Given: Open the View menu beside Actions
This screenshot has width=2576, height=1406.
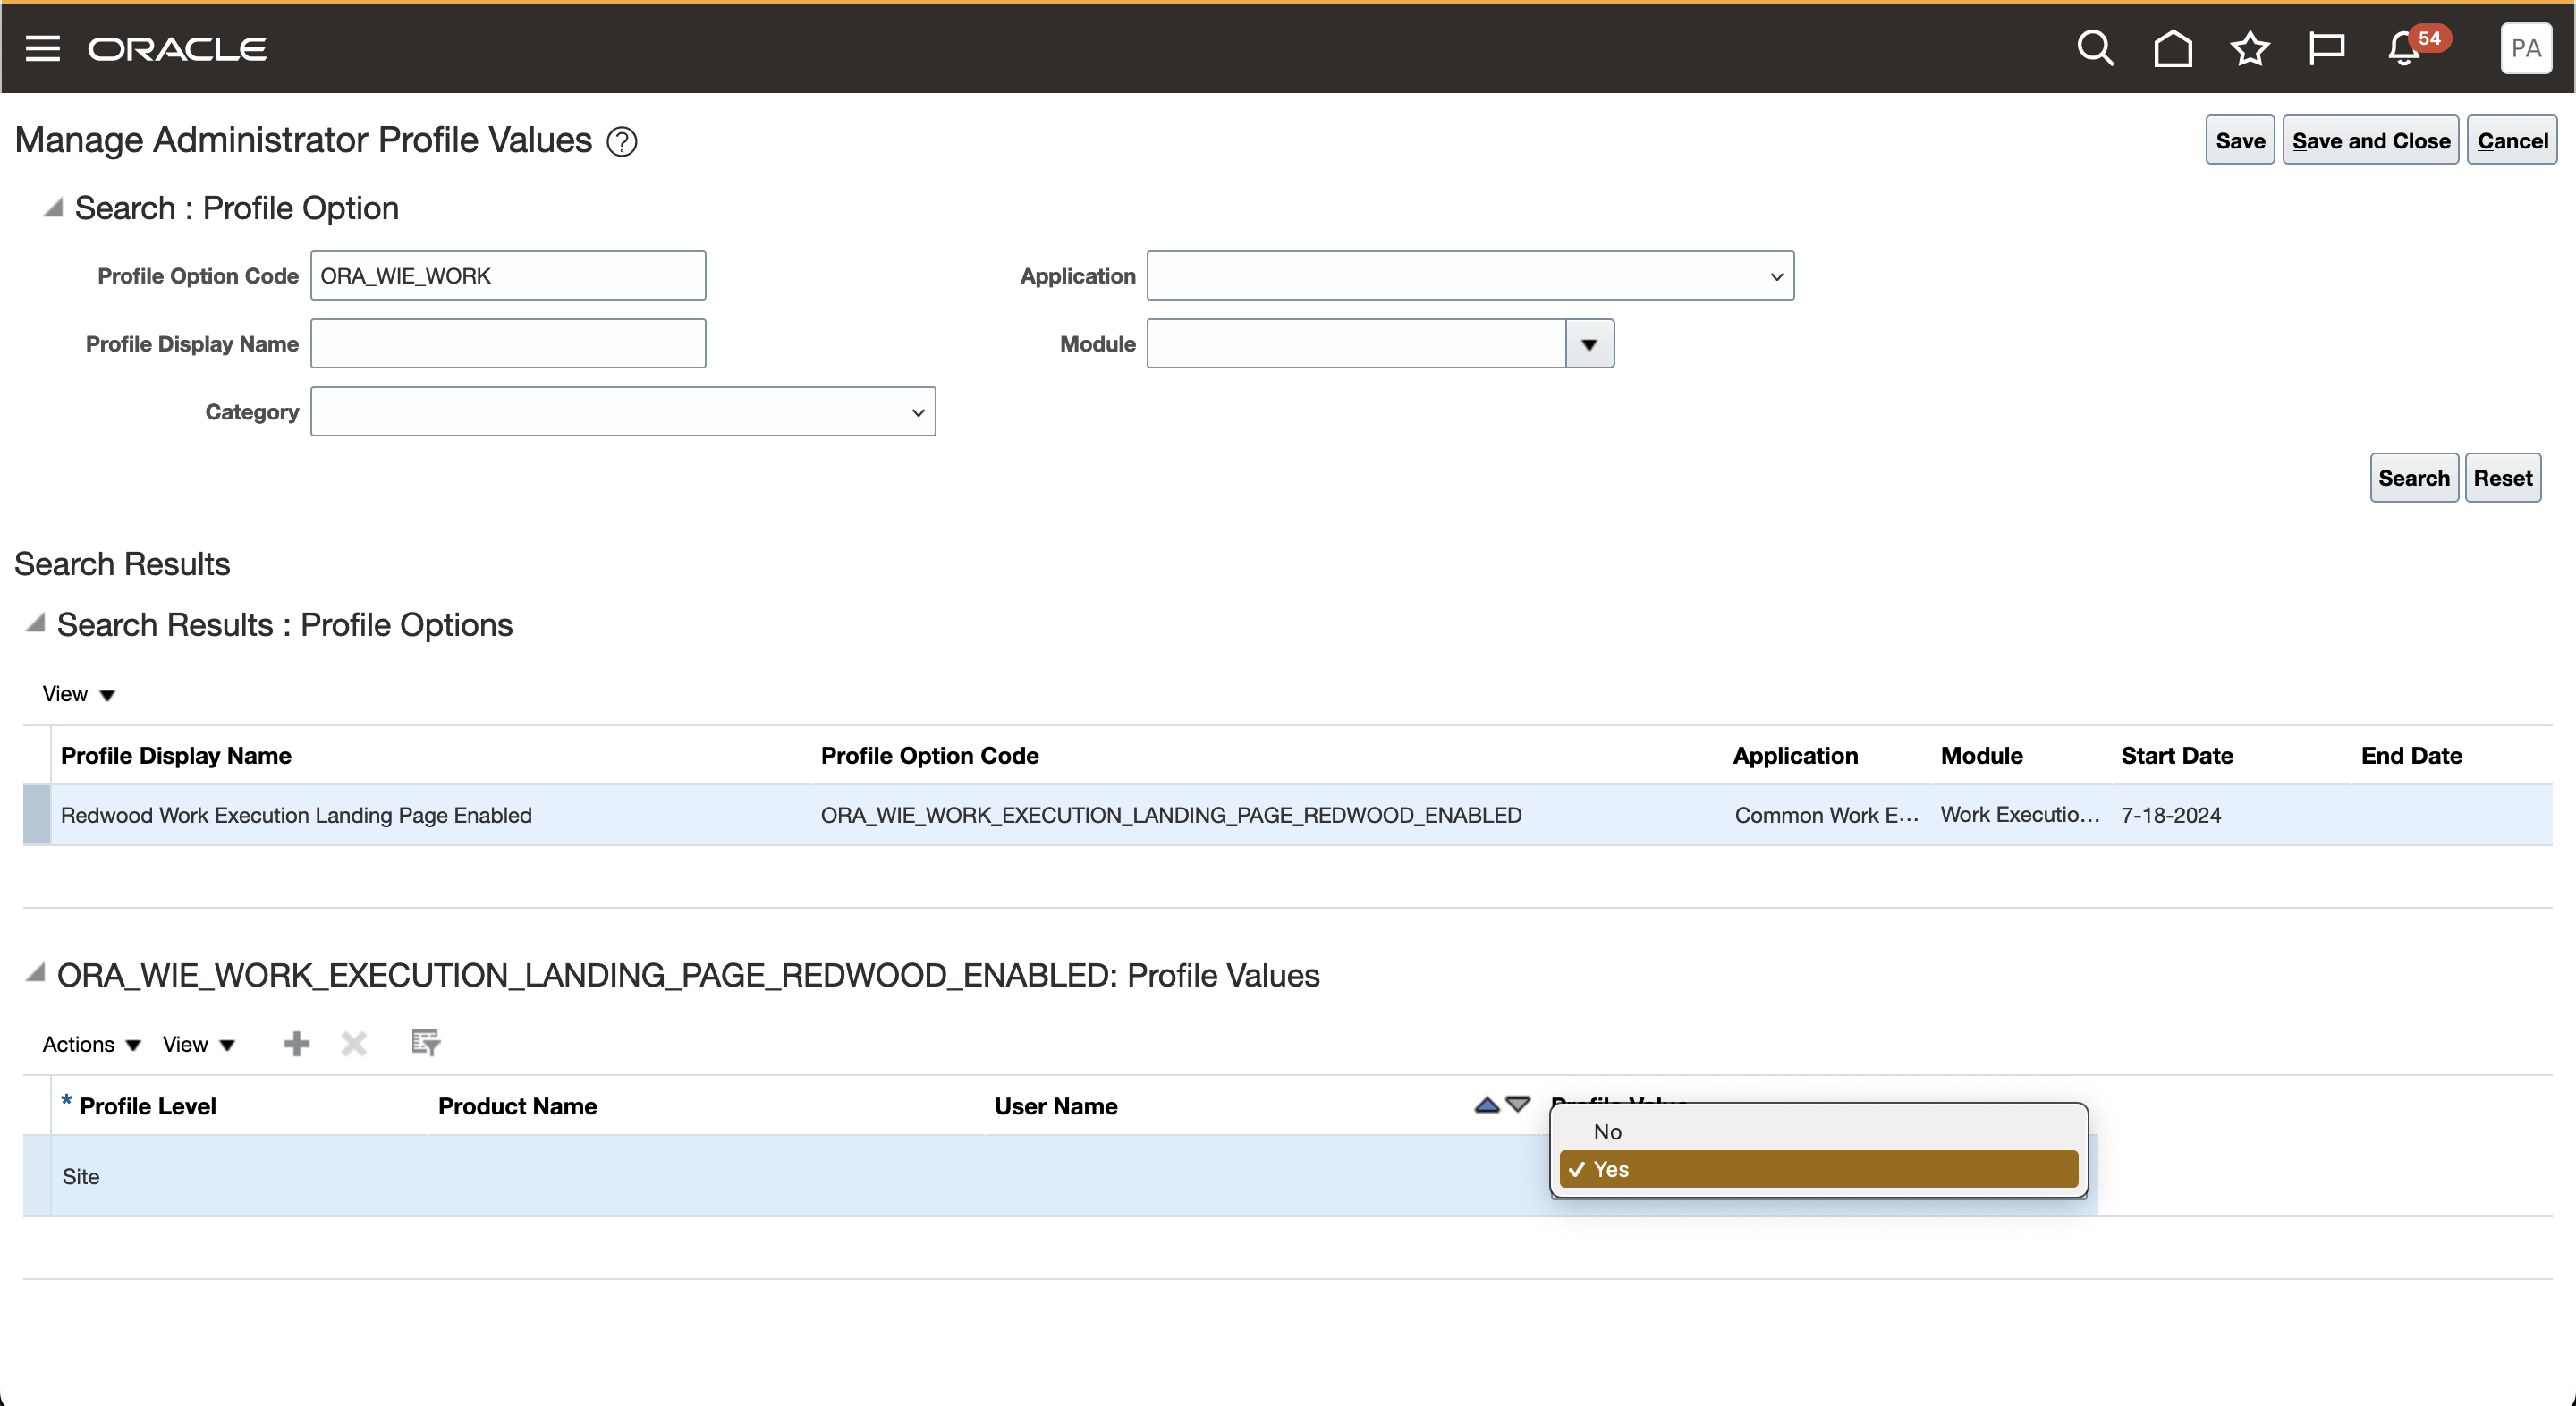Looking at the screenshot, I should (199, 1044).
